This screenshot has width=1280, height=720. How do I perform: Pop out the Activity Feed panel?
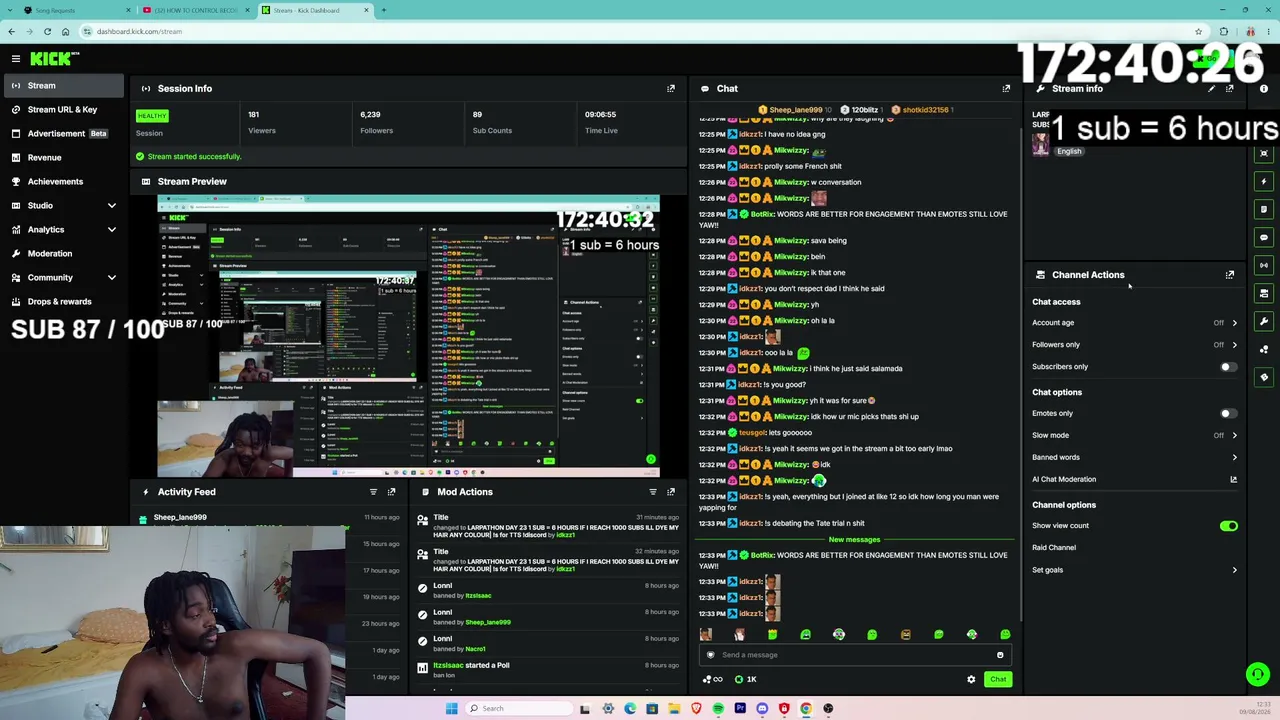[391, 491]
